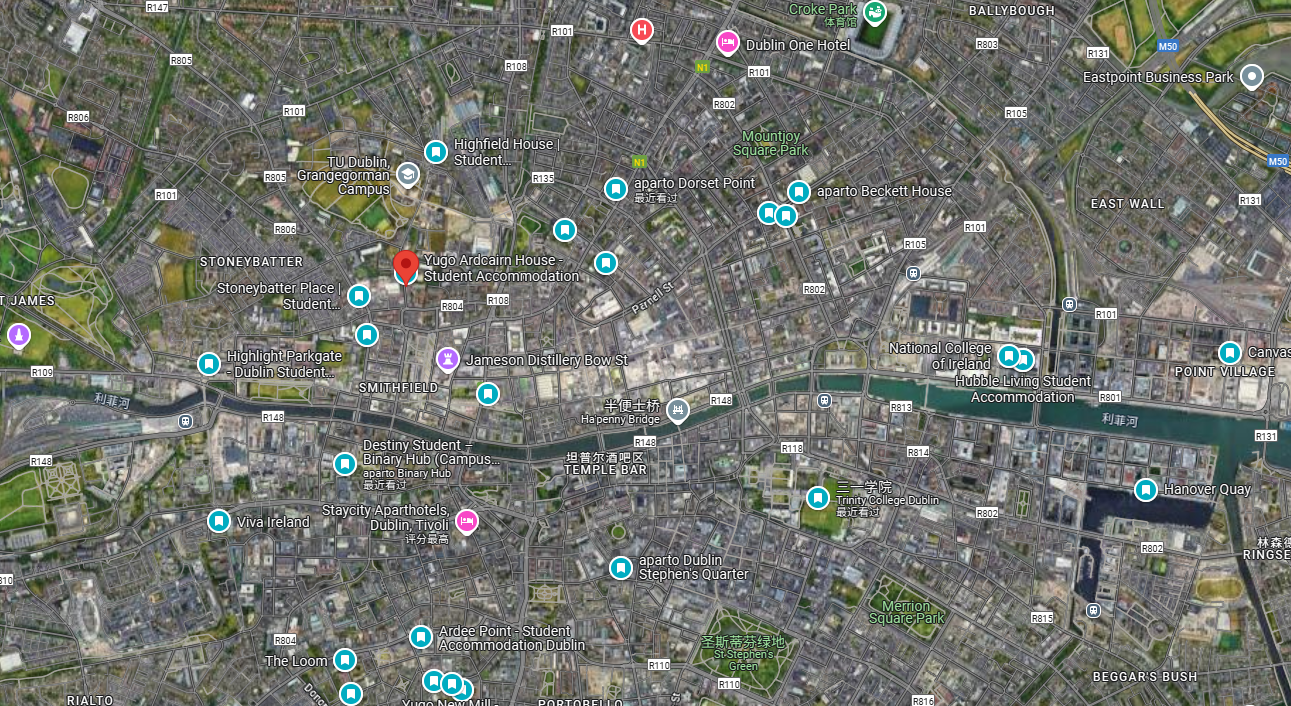Click the Croke Park stadium icon
Screen dimensions: 1291x706
875,12
